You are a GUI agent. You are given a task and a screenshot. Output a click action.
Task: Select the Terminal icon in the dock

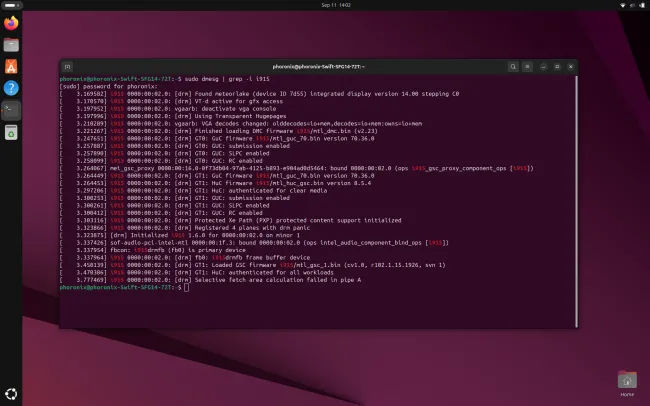point(11,110)
